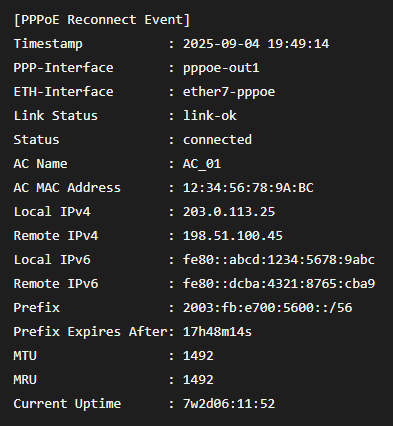Click the MTU value 1492
This screenshot has width=393, height=426.
[198, 356]
